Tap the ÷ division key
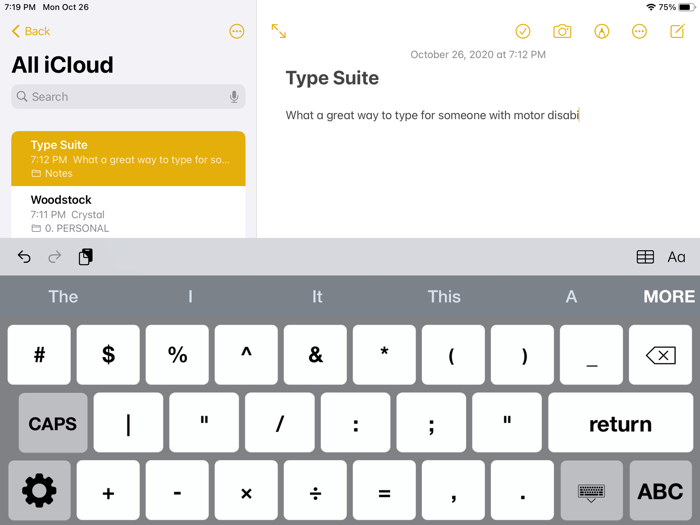The height and width of the screenshot is (525, 700). [315, 491]
